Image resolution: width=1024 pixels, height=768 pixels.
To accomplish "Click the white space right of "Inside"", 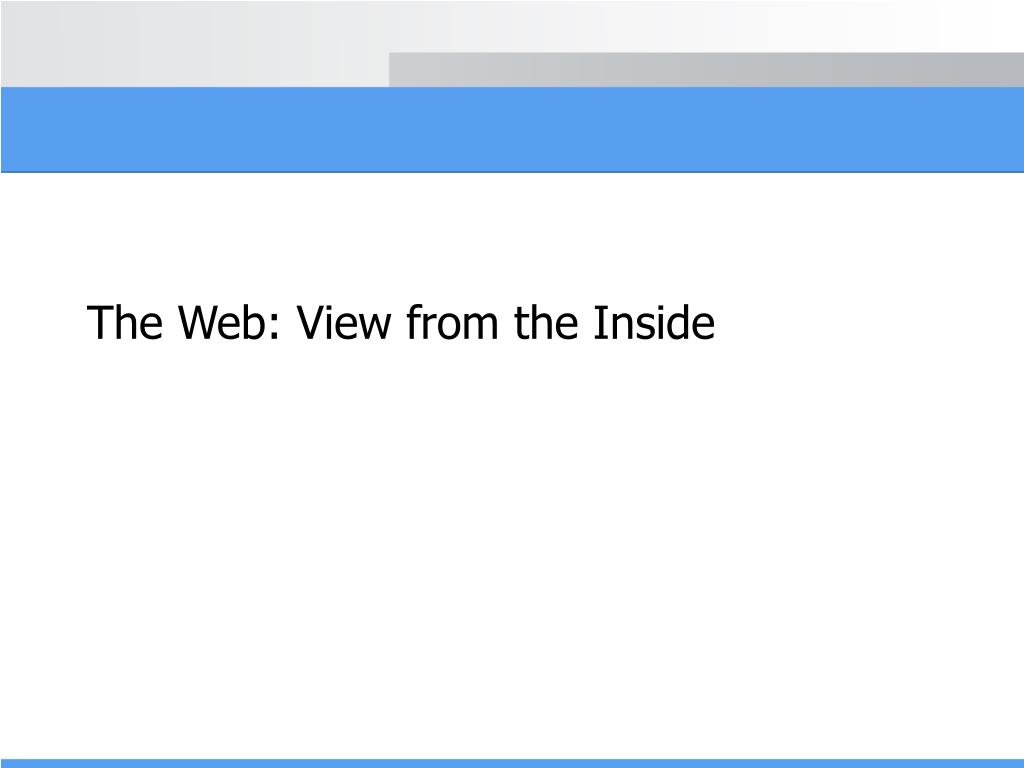I will [x=869, y=323].
